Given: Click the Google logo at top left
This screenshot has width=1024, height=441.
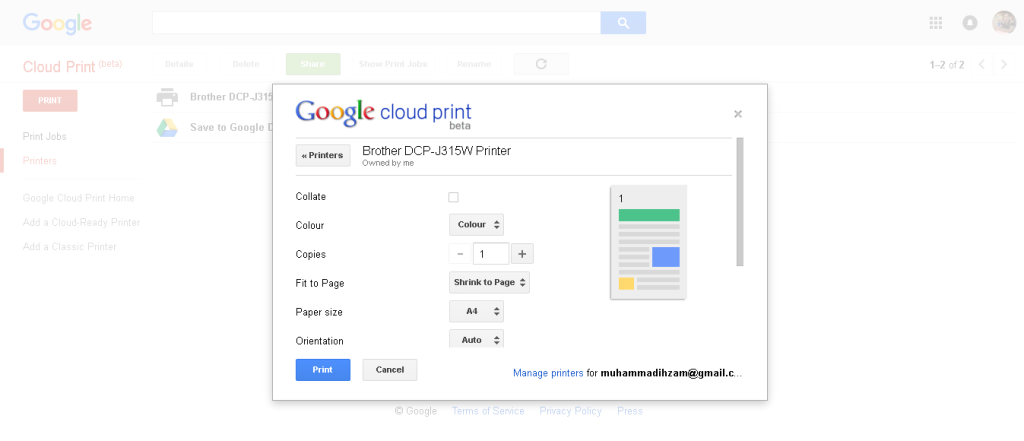Looking at the screenshot, I should pyautogui.click(x=57, y=24).
